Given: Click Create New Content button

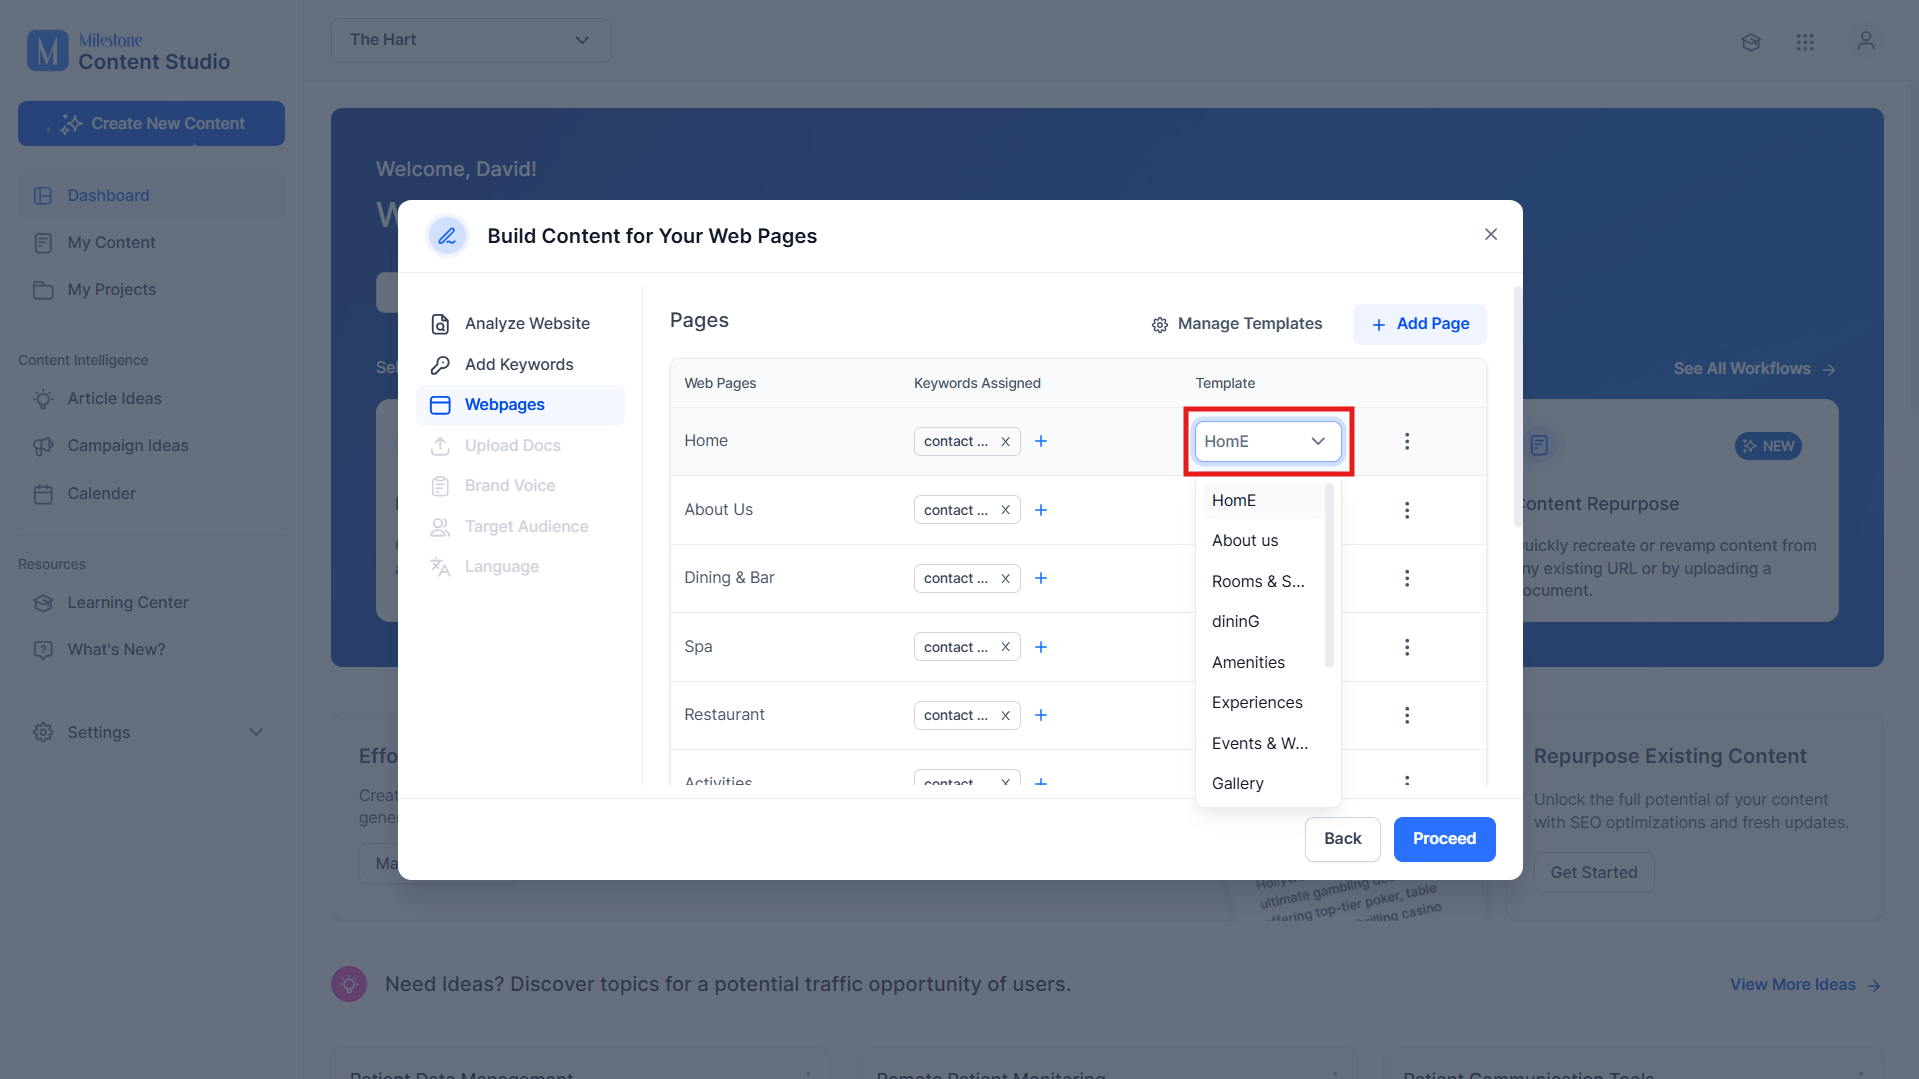Looking at the screenshot, I should click(151, 124).
